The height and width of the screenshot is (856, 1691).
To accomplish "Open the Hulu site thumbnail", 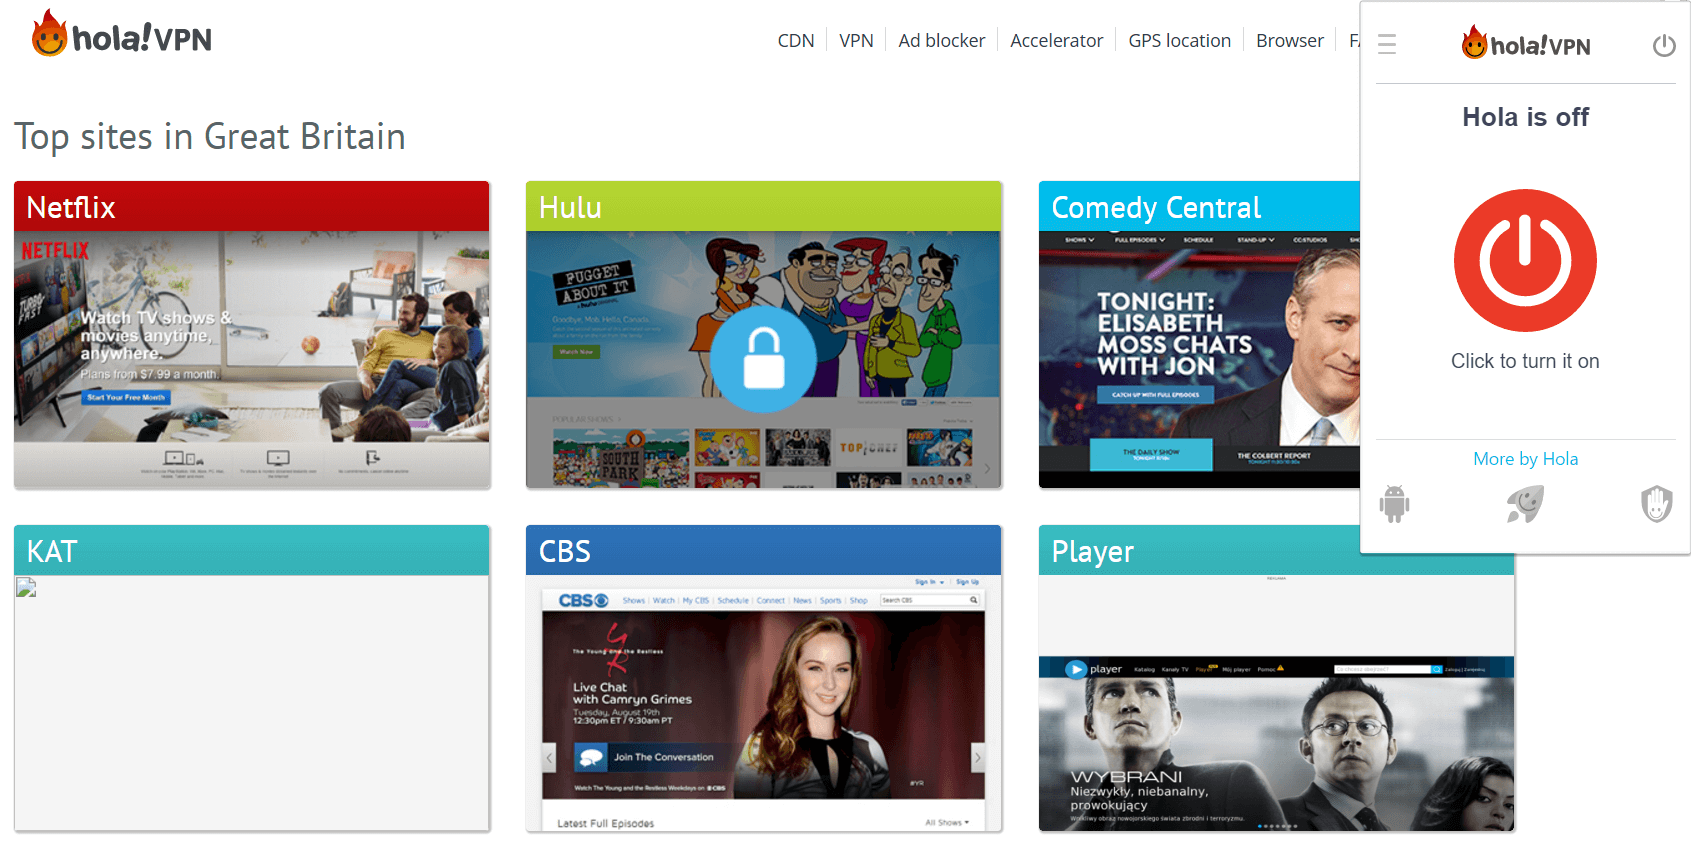I will coord(764,360).
